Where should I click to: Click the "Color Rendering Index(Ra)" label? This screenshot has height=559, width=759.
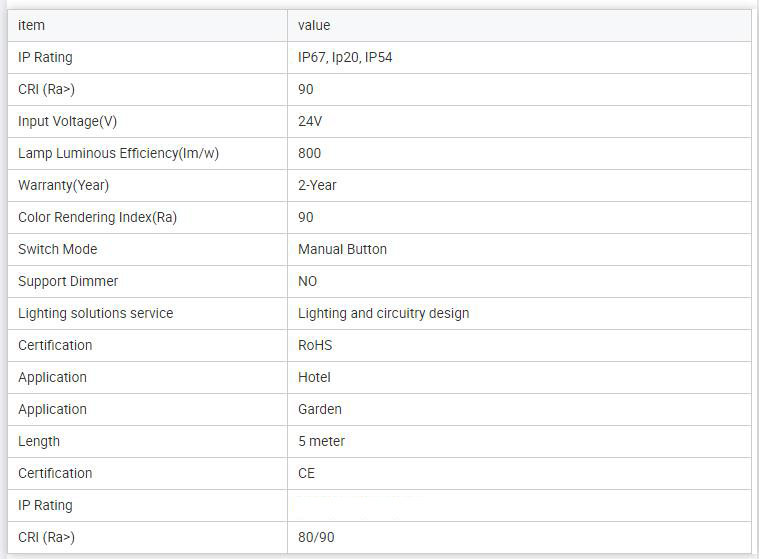[x=97, y=217]
